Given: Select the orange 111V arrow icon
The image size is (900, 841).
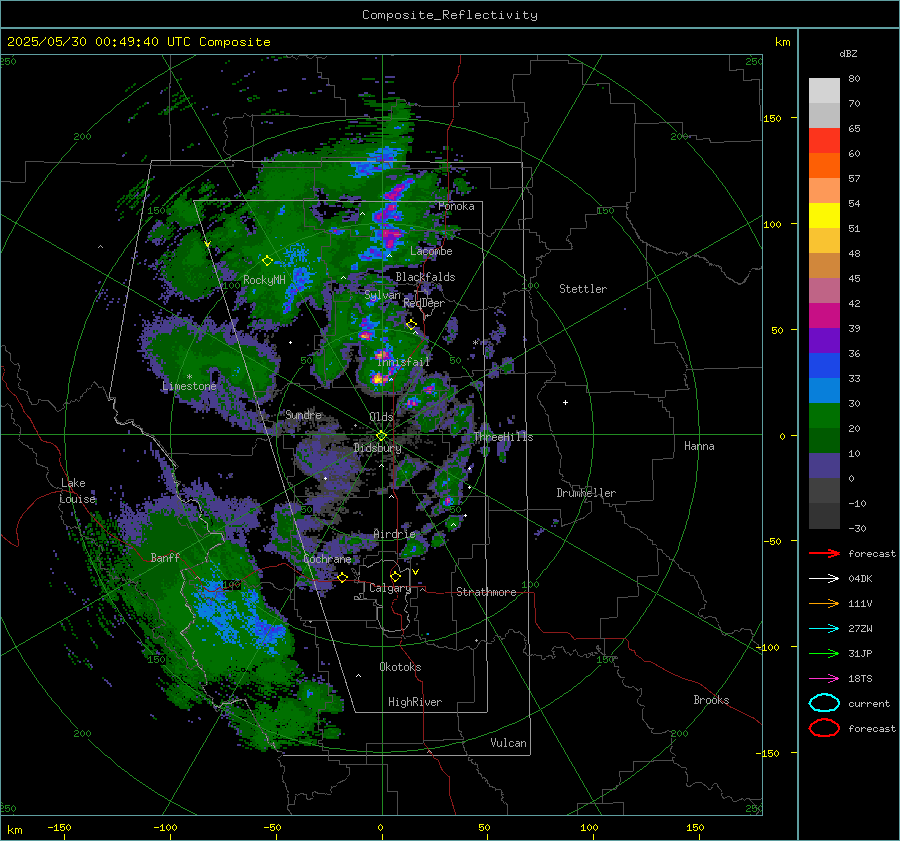Looking at the screenshot, I should coord(824,603).
